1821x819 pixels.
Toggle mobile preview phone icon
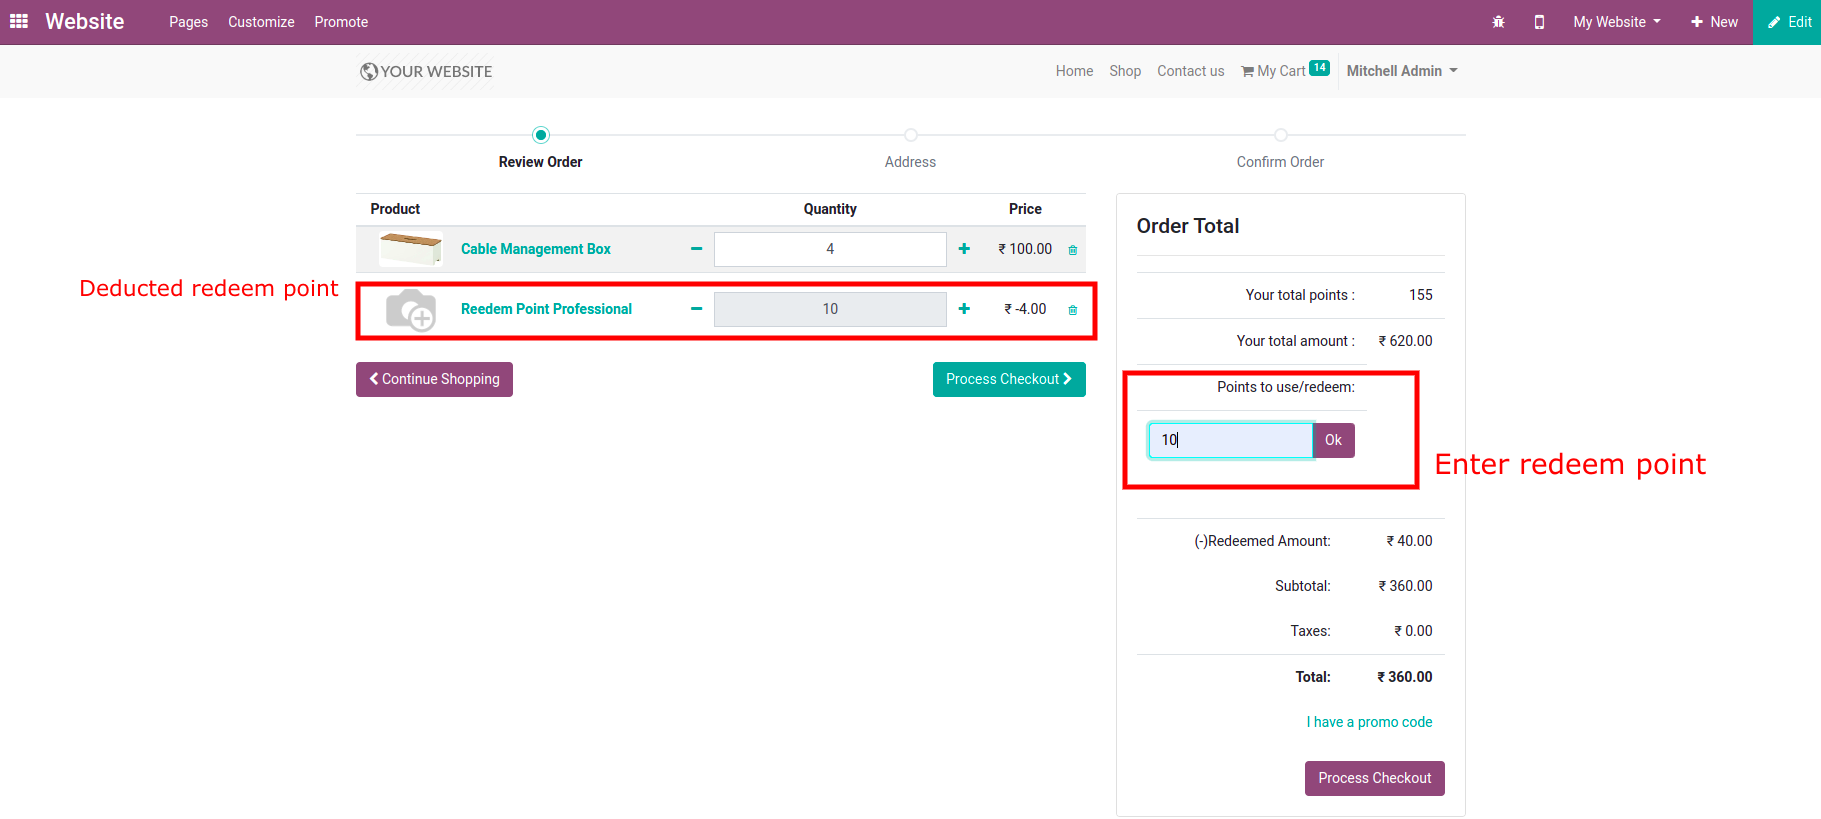1539,22
